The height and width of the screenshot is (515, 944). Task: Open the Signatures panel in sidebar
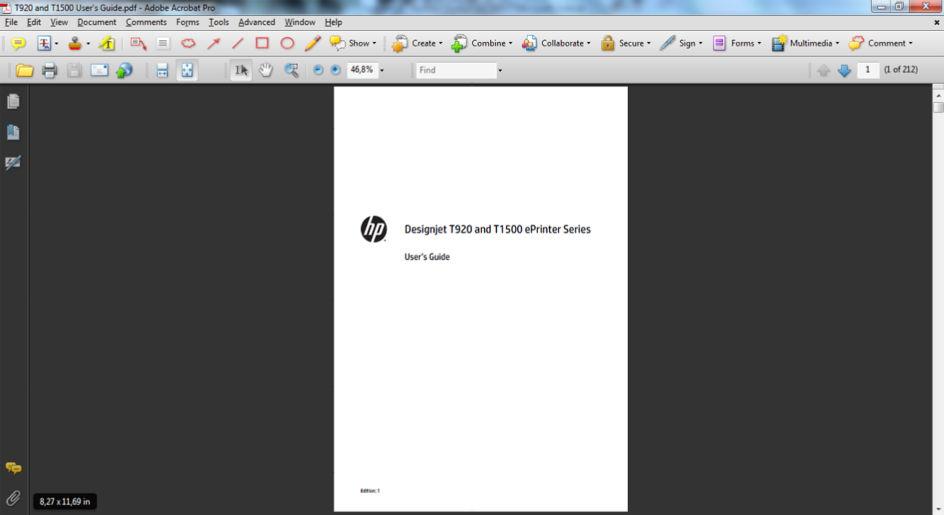pos(13,163)
